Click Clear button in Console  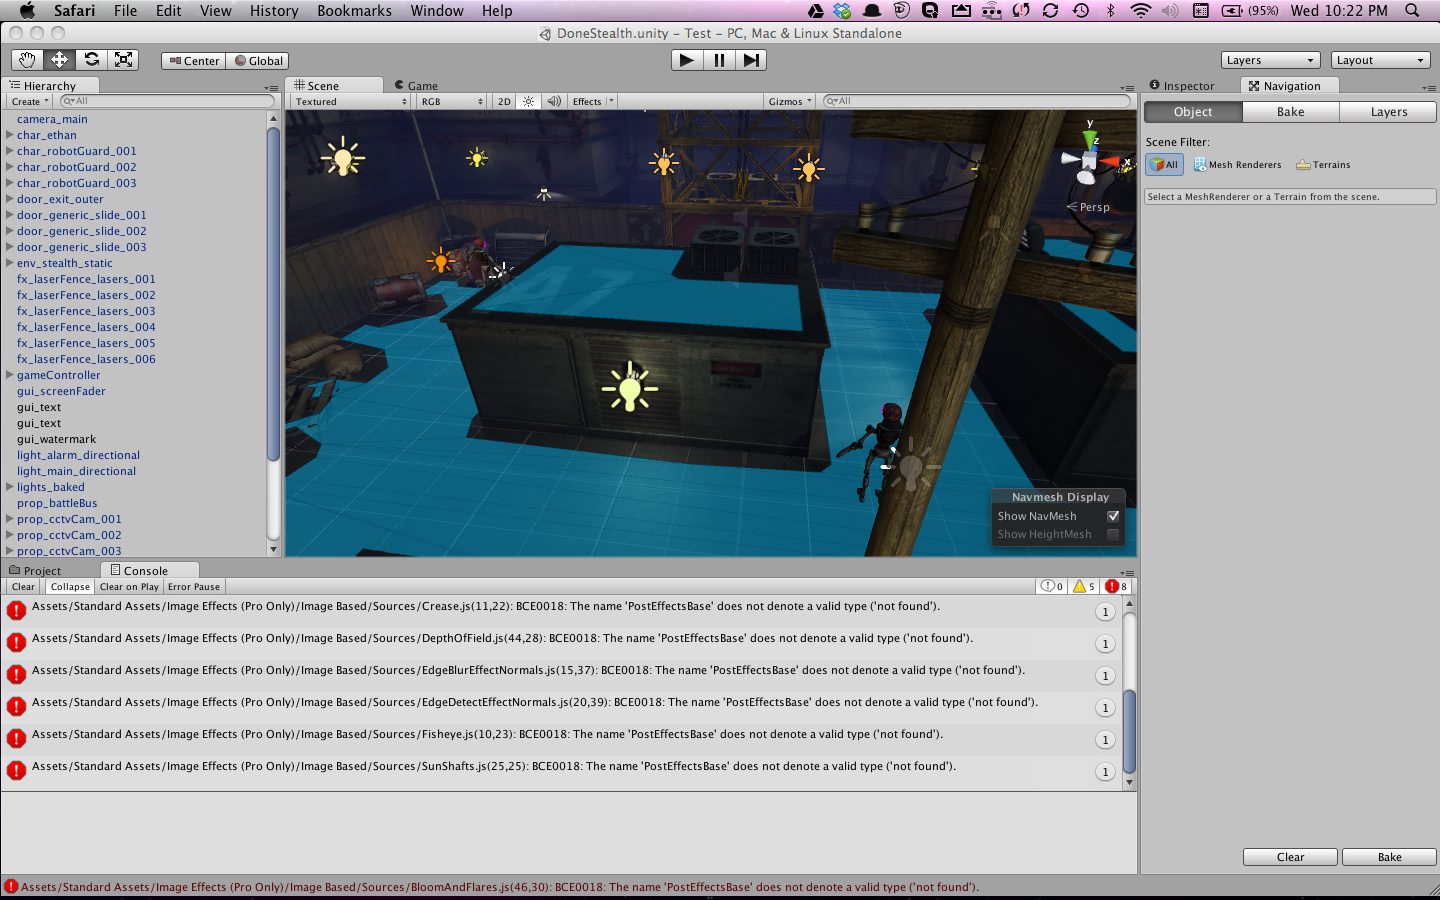coord(23,587)
